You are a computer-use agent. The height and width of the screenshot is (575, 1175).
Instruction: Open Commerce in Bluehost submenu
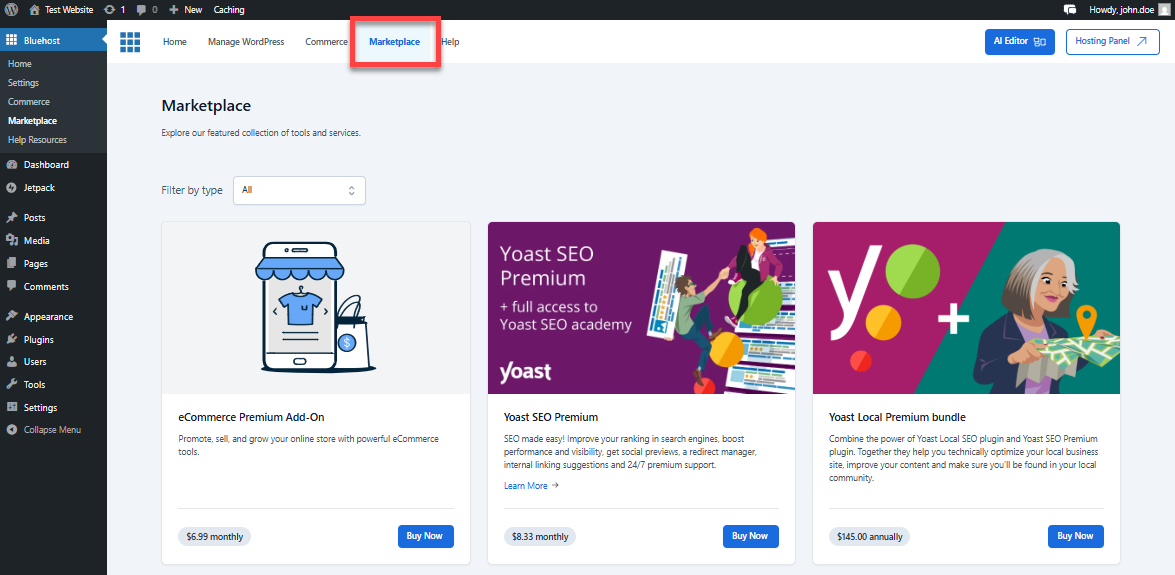(x=28, y=102)
